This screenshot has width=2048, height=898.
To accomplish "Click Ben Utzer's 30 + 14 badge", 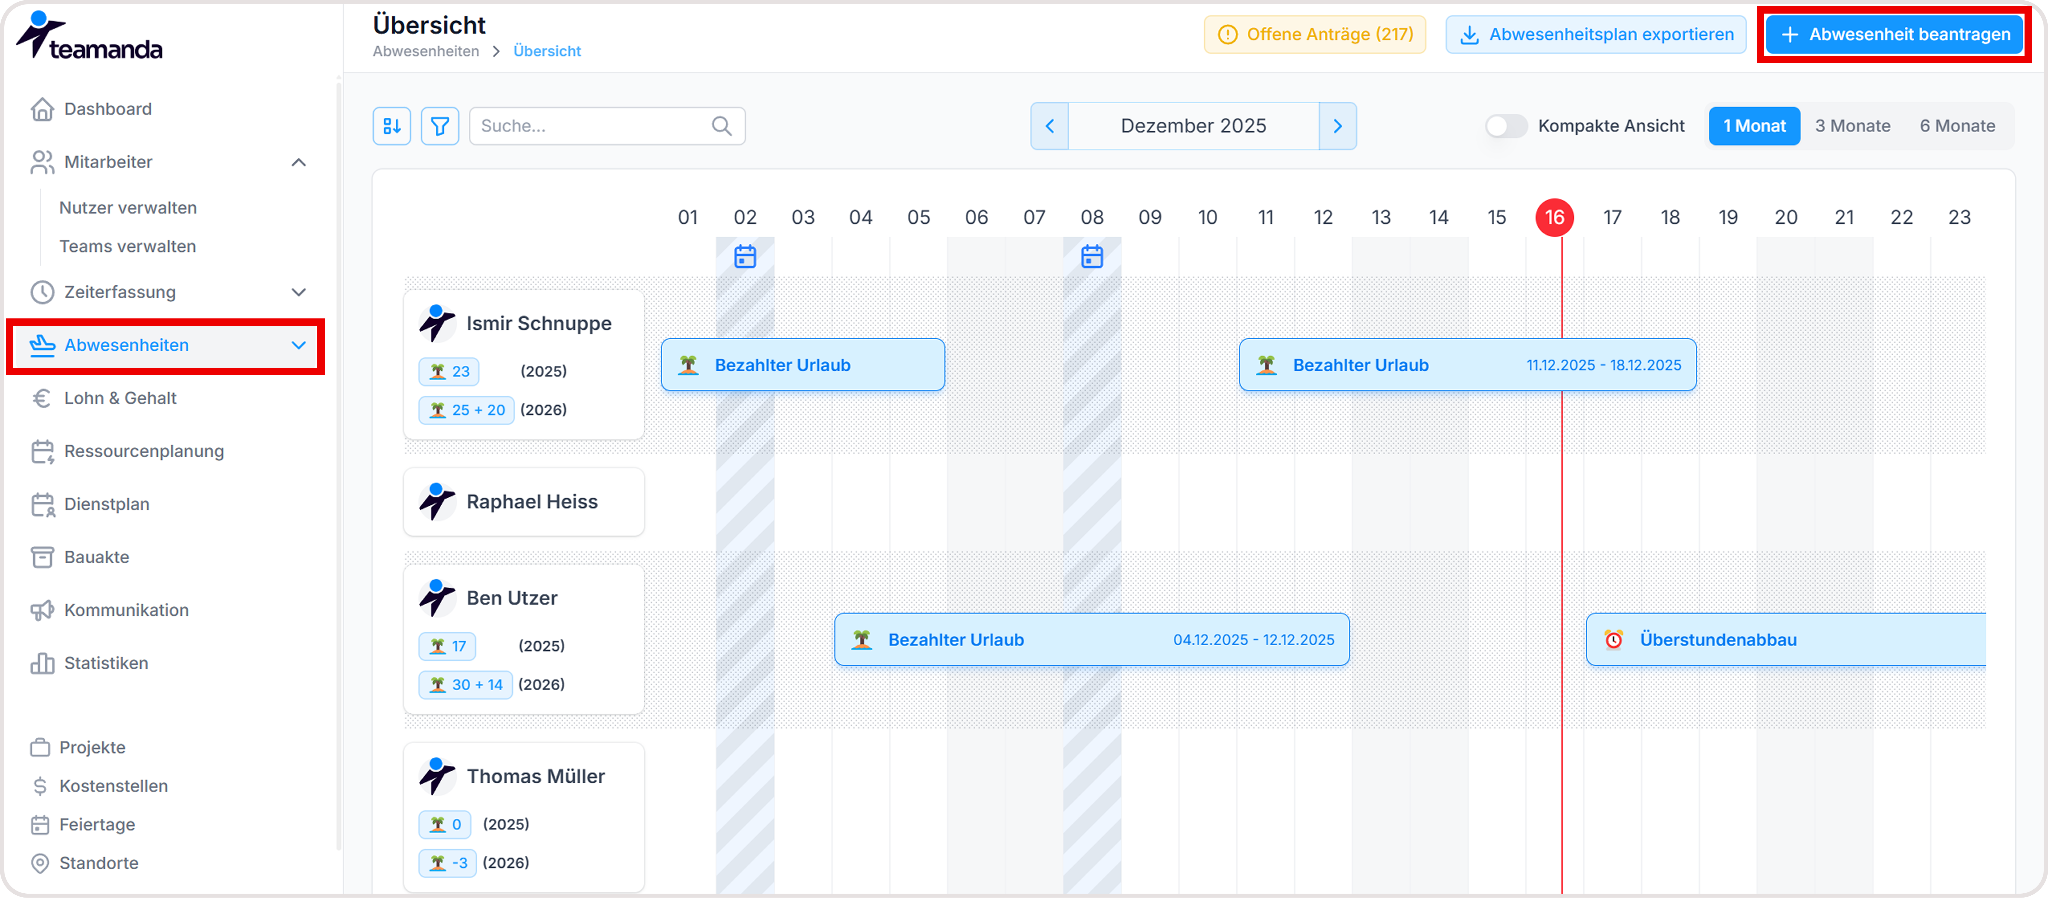I will point(466,685).
